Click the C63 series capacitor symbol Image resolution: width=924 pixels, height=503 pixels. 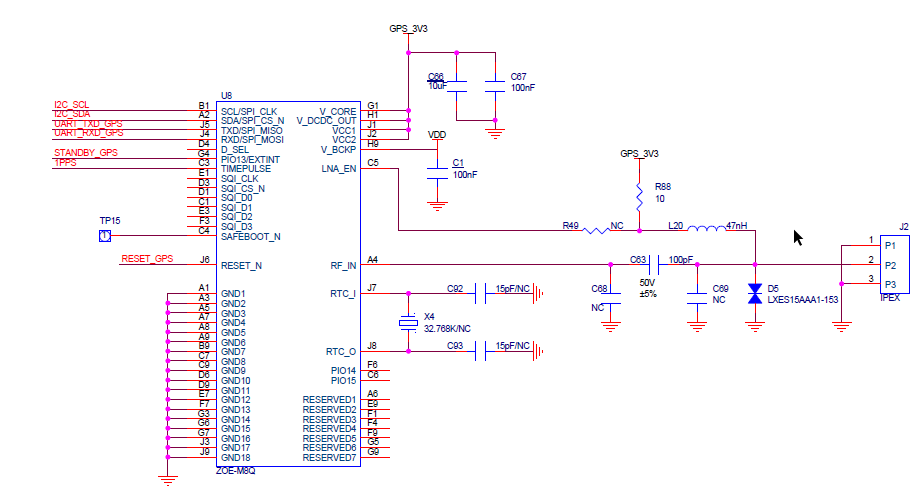[655, 265]
